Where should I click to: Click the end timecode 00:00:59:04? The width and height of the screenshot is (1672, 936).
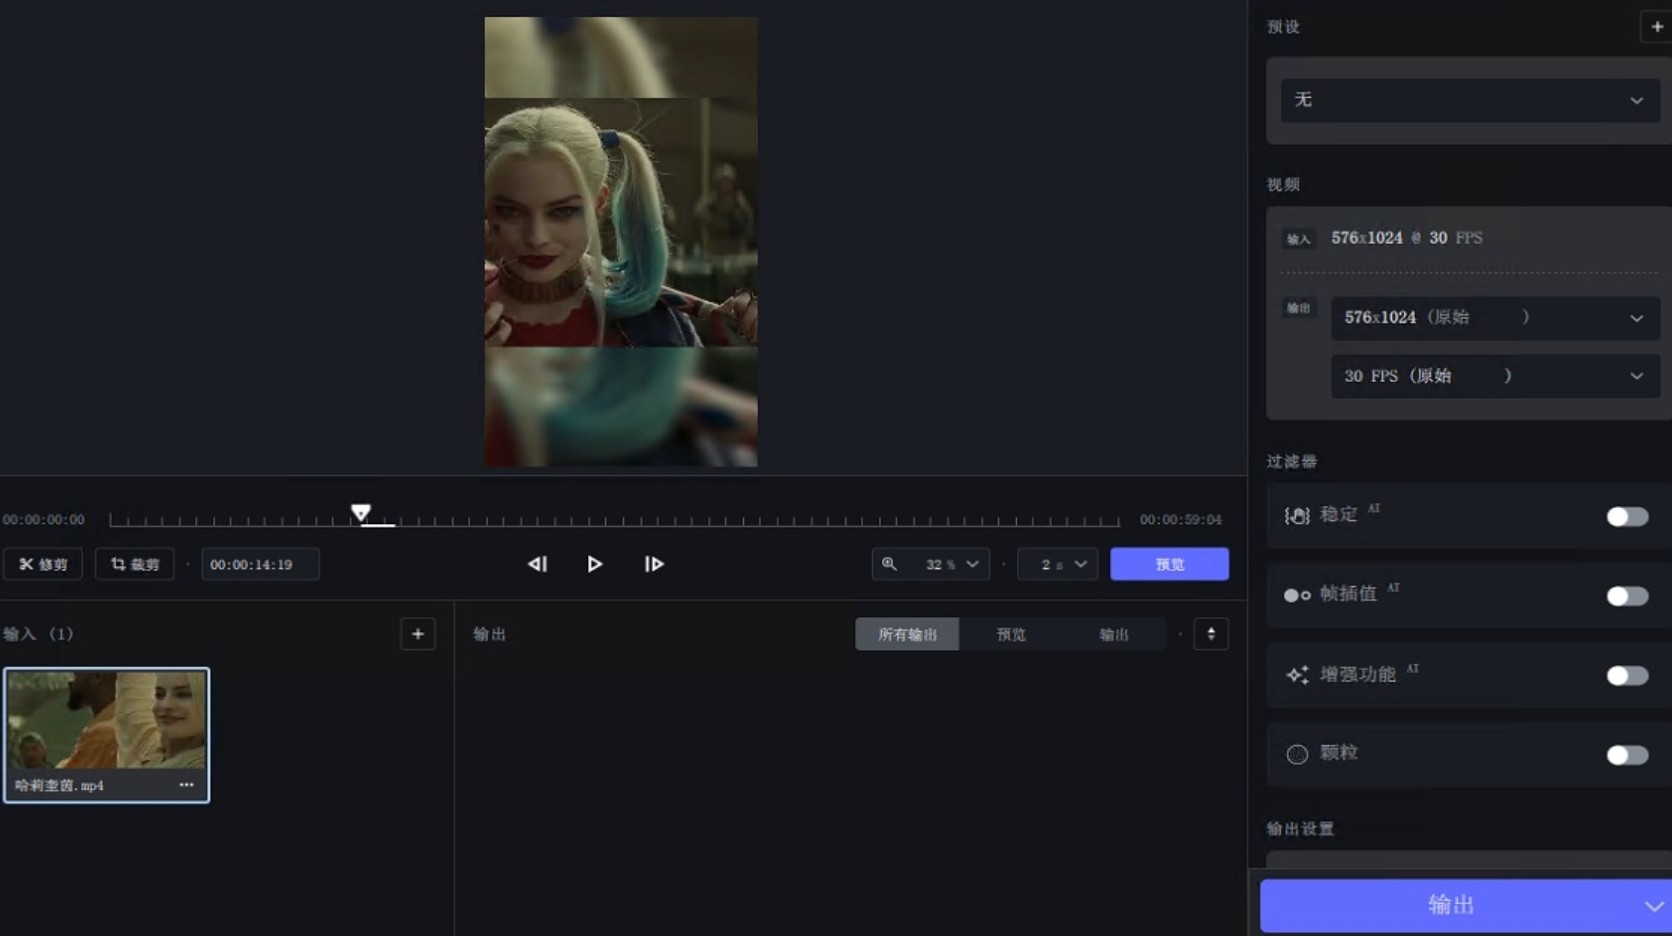tap(1181, 520)
